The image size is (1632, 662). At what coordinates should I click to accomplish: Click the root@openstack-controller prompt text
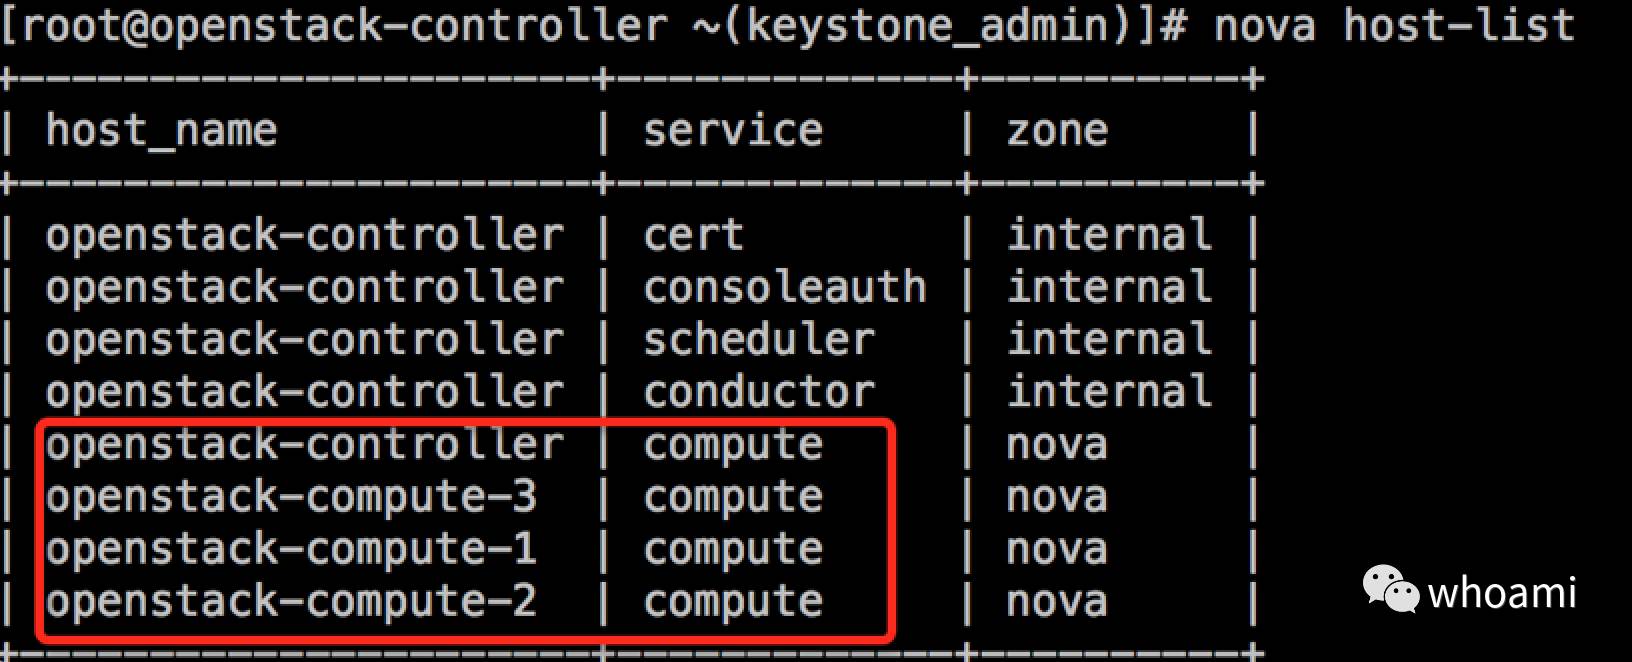pos(341,25)
